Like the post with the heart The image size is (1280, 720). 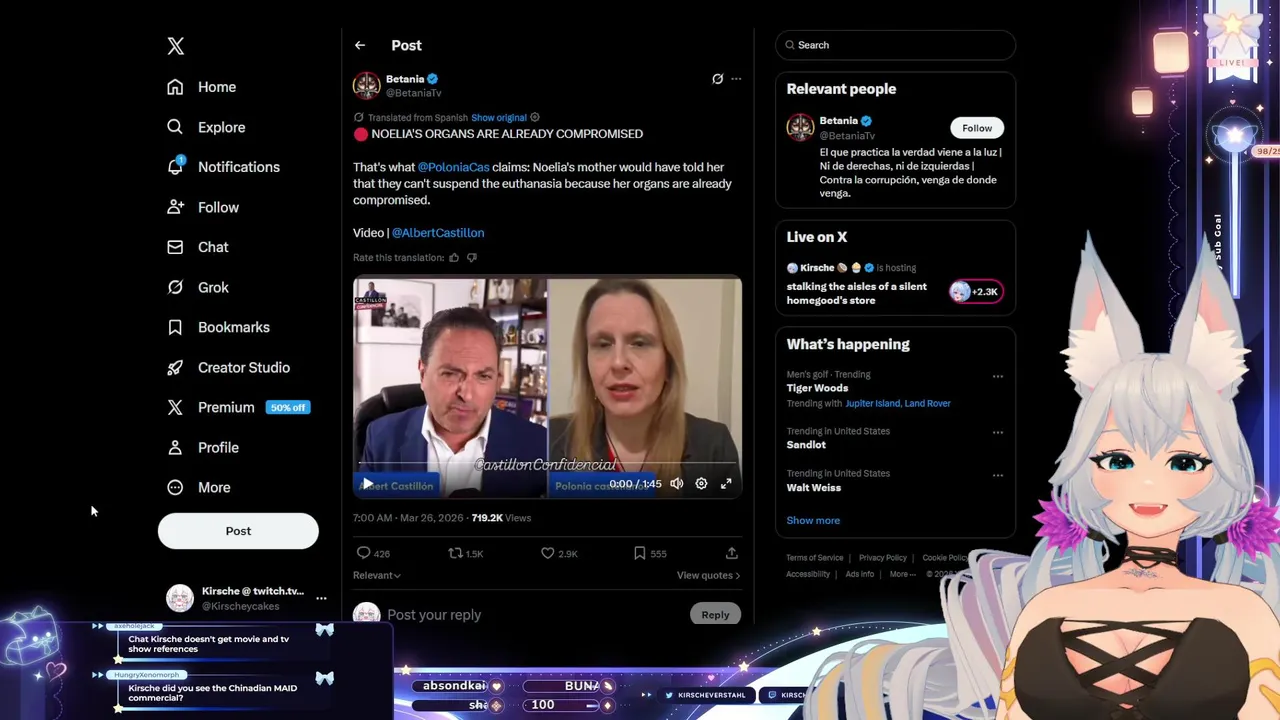click(x=547, y=553)
